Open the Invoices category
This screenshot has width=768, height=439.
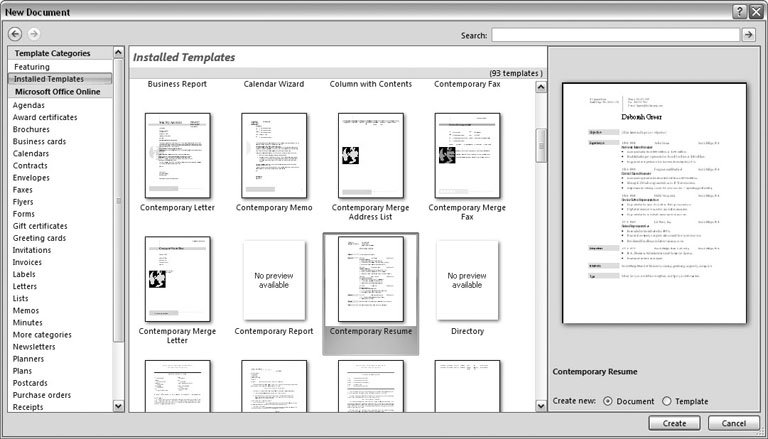coord(27,262)
